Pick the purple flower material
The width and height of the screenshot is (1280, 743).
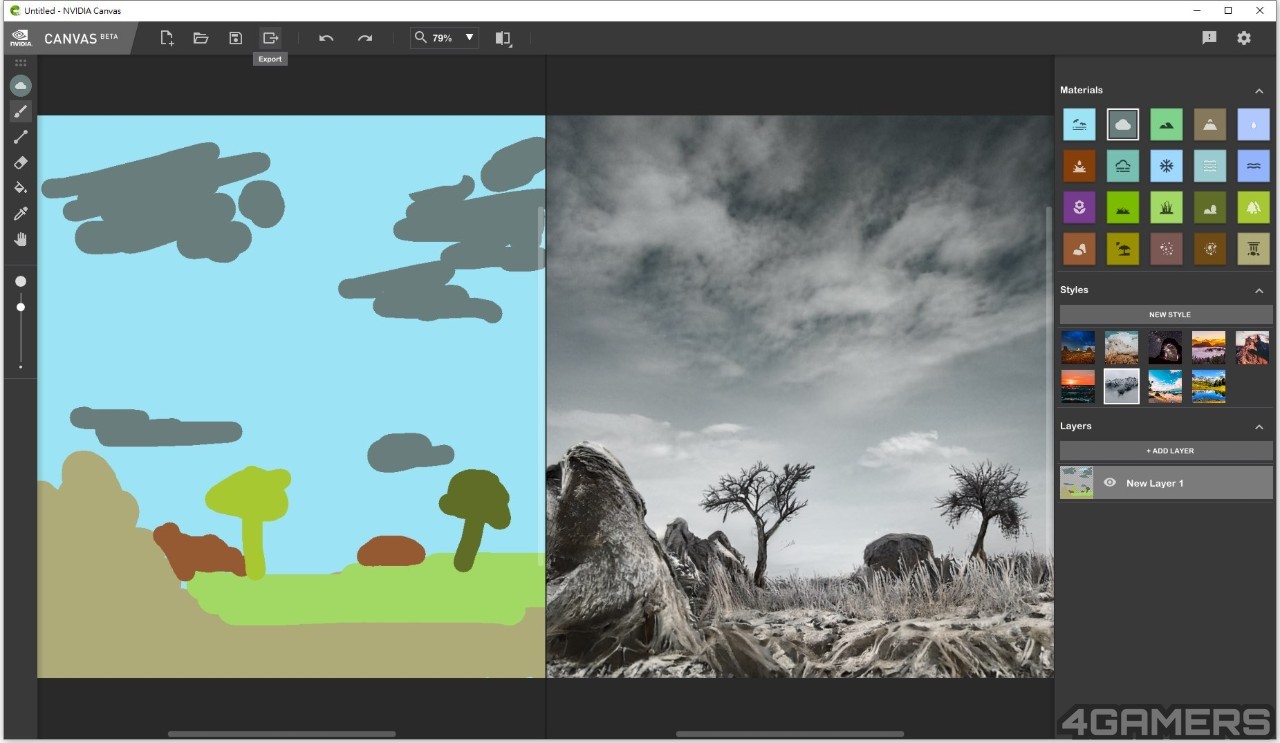(x=1079, y=207)
